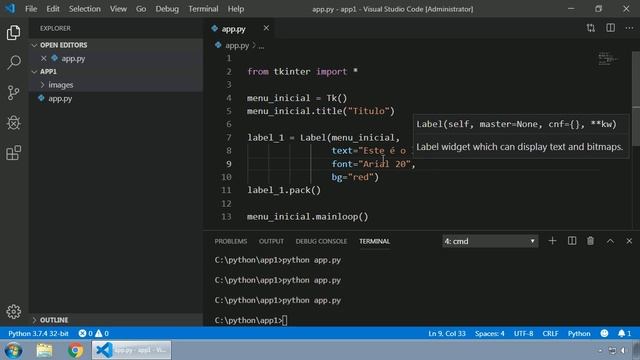640x360 pixels.
Task: Maximize the panel with the up chevron
Action: 610,241
